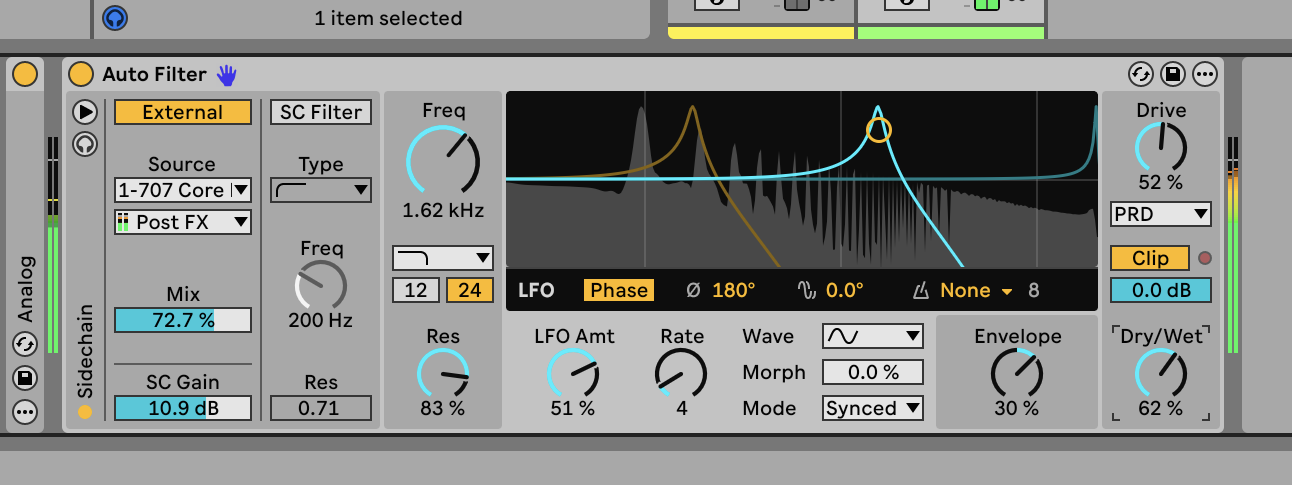Select the 24 dB slope button

[470, 290]
